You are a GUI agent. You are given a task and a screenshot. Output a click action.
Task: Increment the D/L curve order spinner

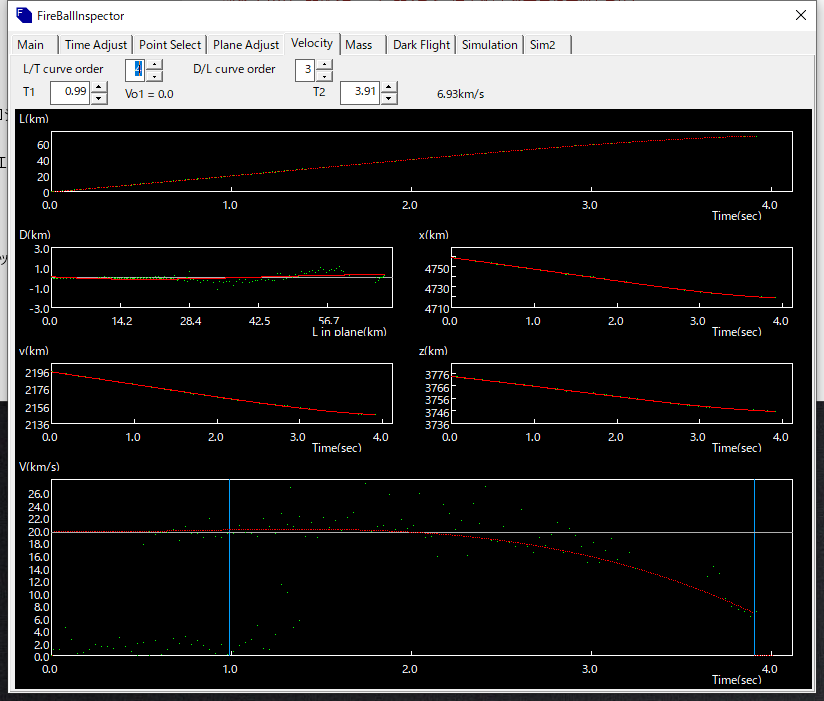coord(324,64)
